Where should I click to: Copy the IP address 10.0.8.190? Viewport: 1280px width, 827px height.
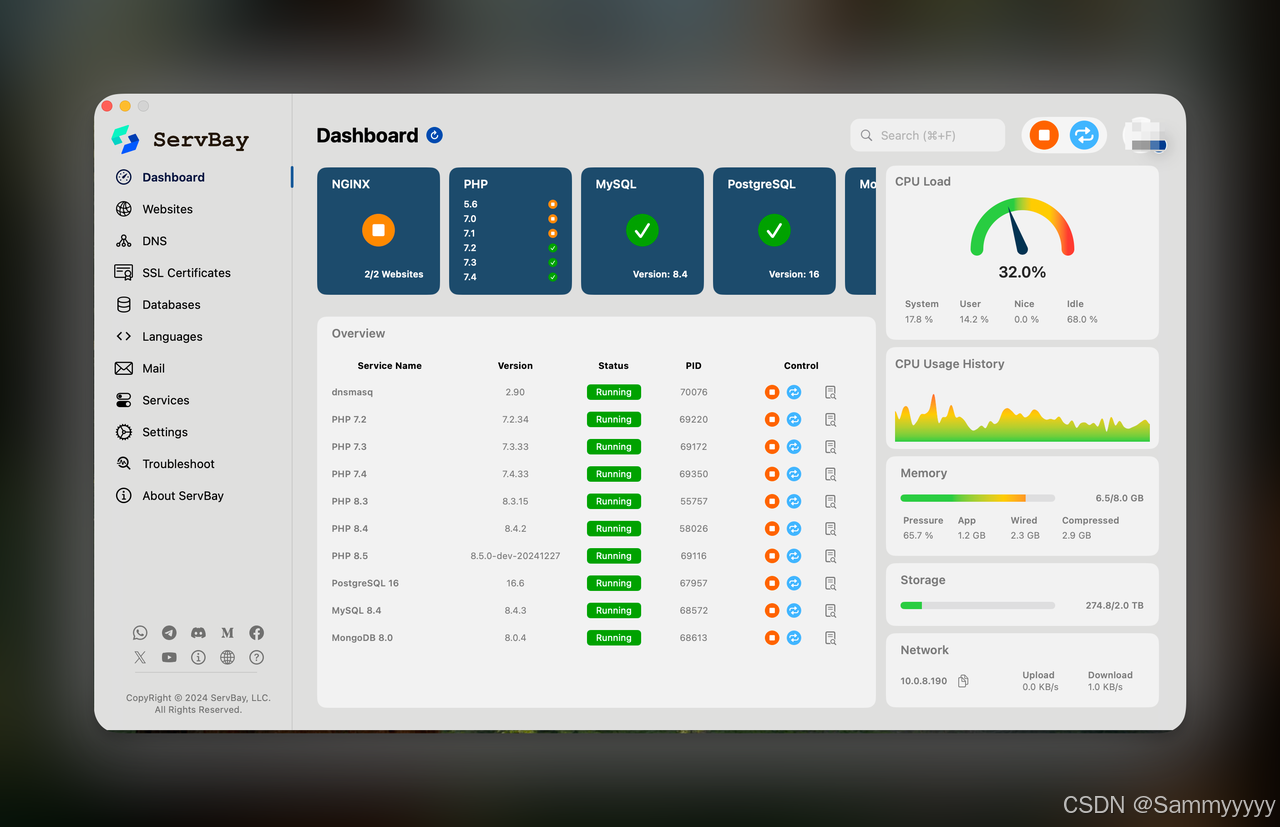pos(963,681)
